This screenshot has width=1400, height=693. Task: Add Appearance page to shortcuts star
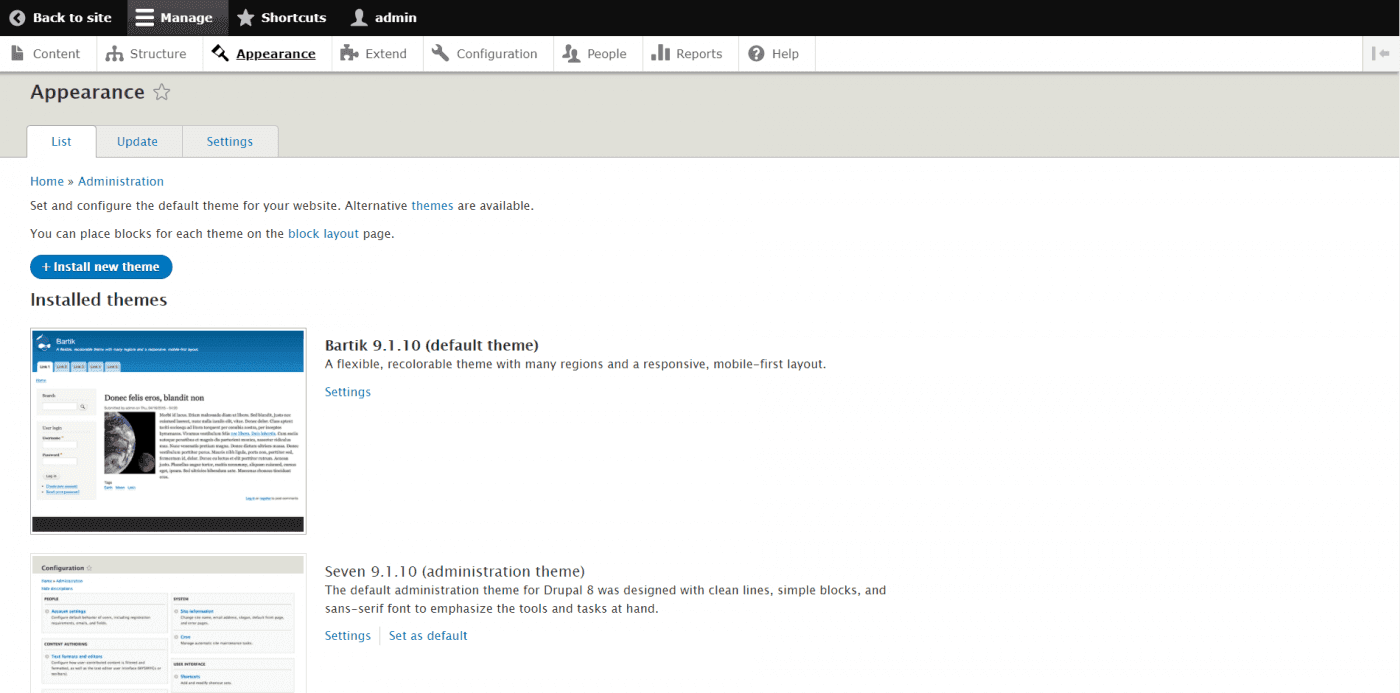point(162,92)
